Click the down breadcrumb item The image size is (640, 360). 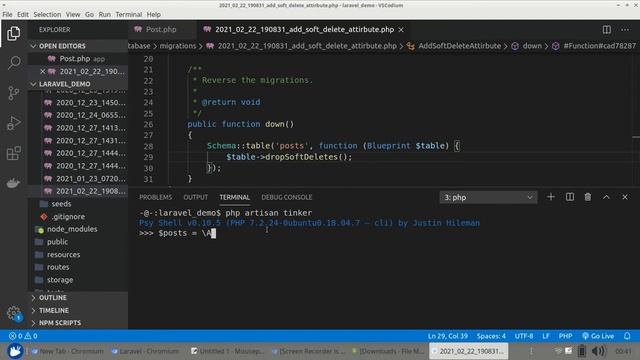[x=532, y=46]
